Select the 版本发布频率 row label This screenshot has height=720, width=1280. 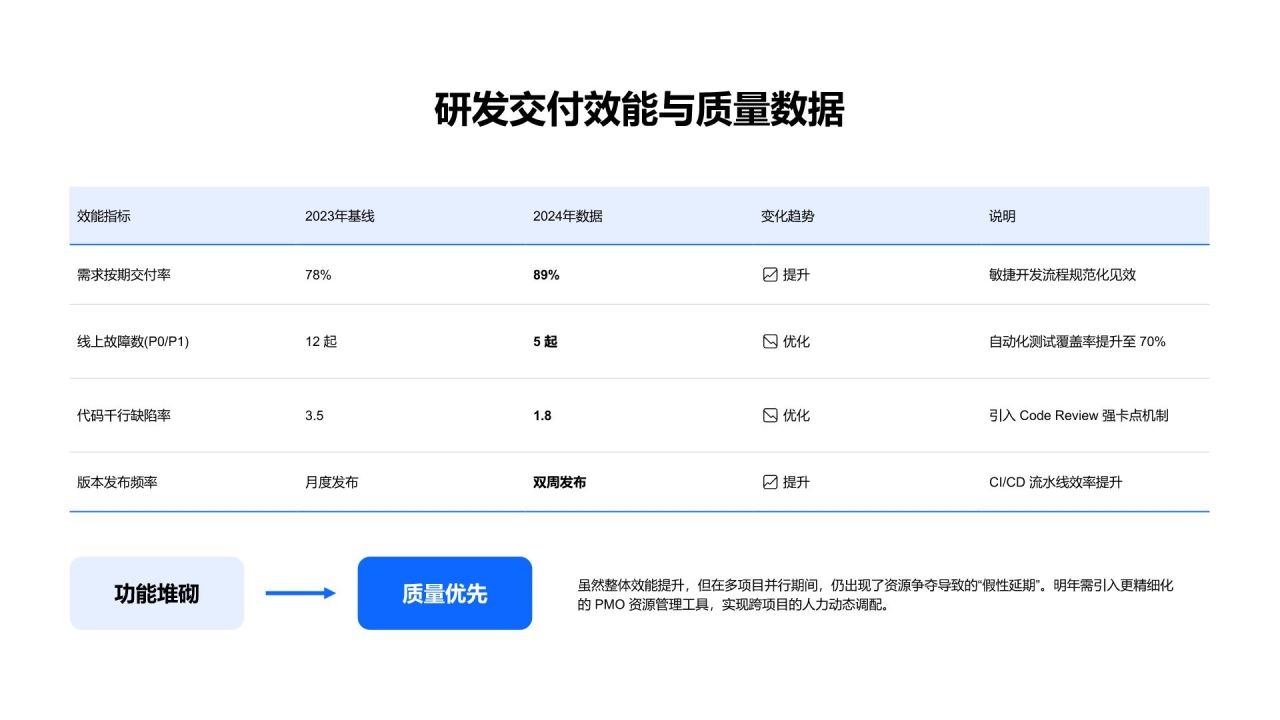pyautogui.click(x=117, y=482)
